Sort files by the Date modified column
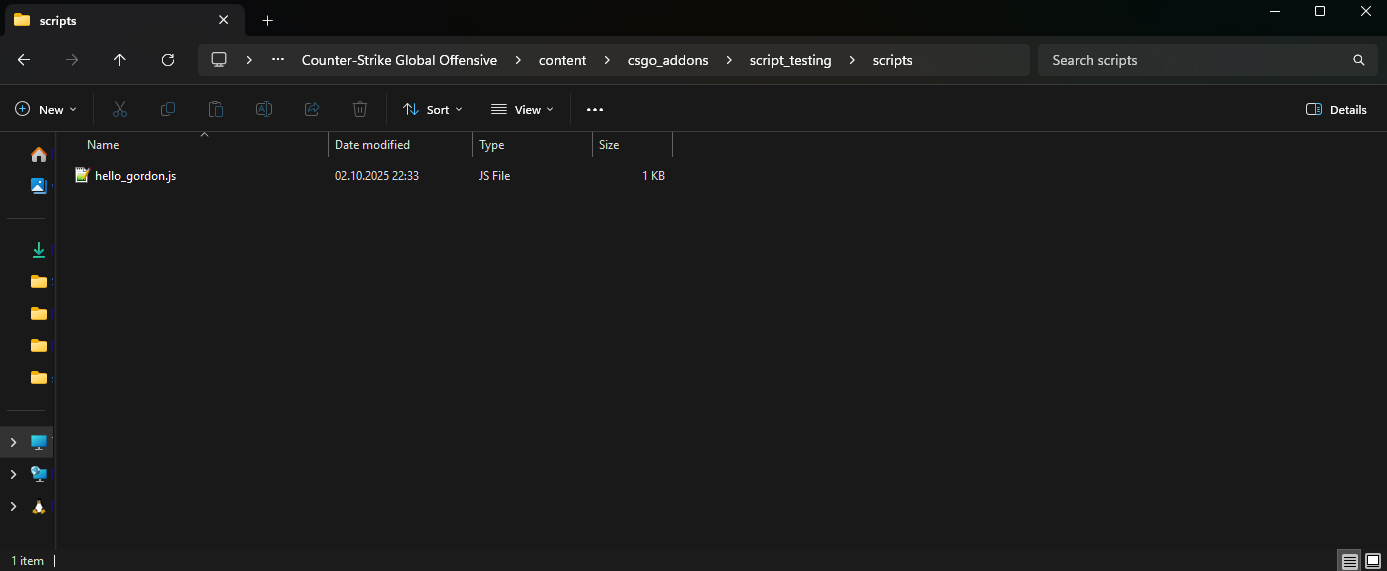Image resolution: width=1387 pixels, height=571 pixels. [x=372, y=145]
